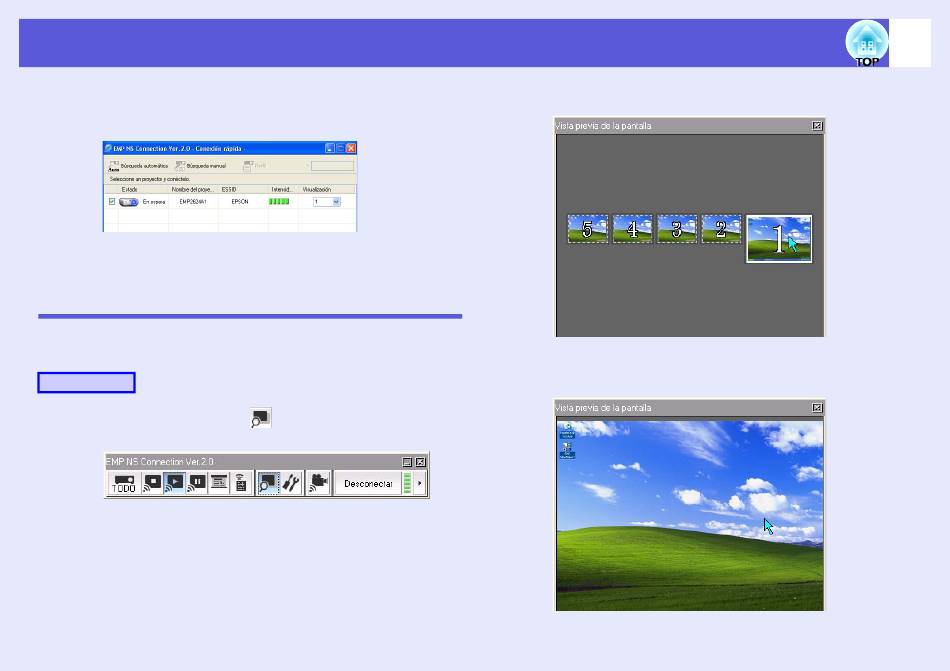Click the EPSON ESSID cell
Viewport: 950px width, 671px height.
[240, 202]
